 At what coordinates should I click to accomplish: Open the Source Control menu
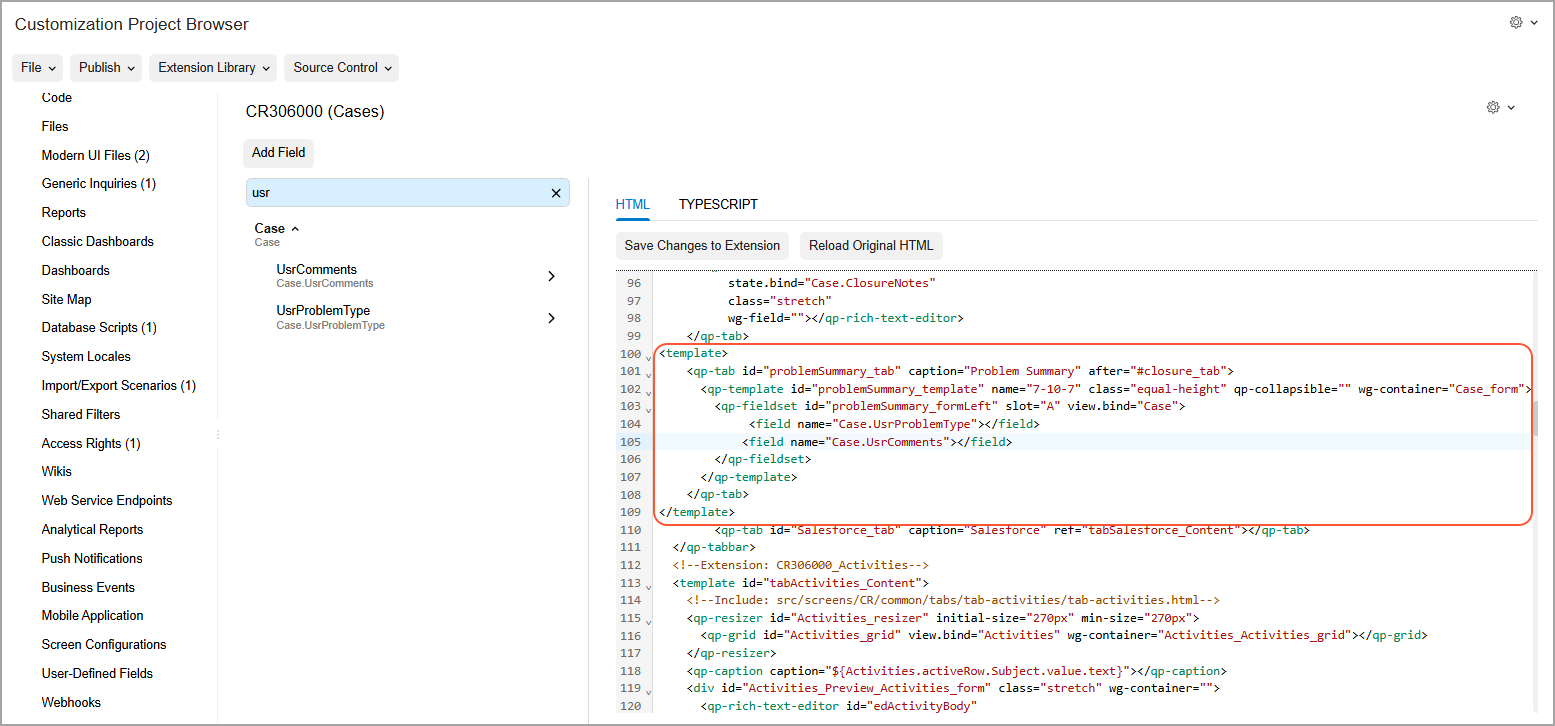[342, 68]
